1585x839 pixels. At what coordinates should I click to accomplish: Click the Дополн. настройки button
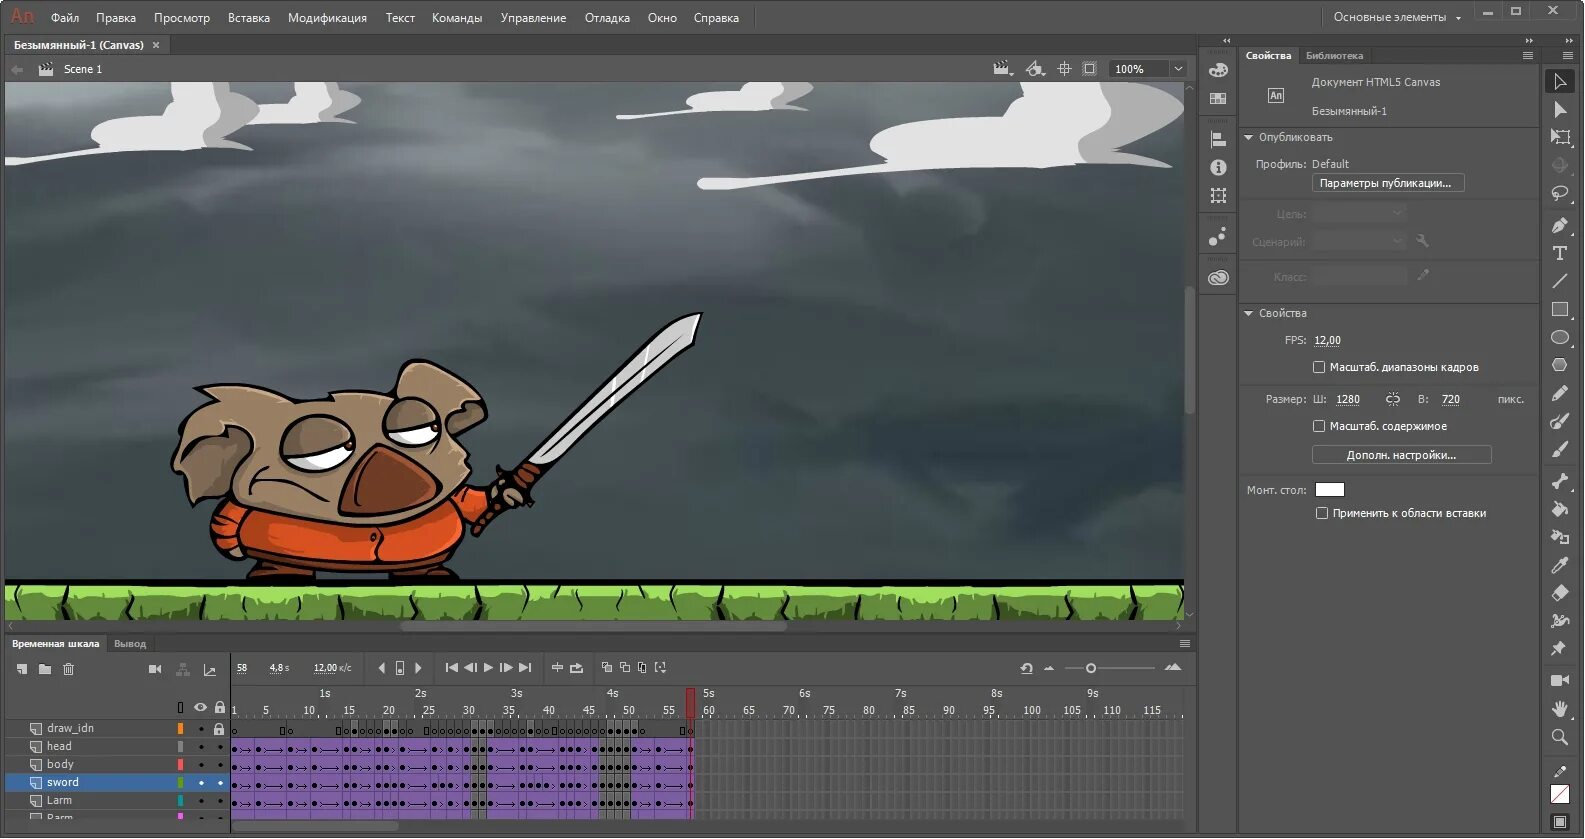point(1401,455)
